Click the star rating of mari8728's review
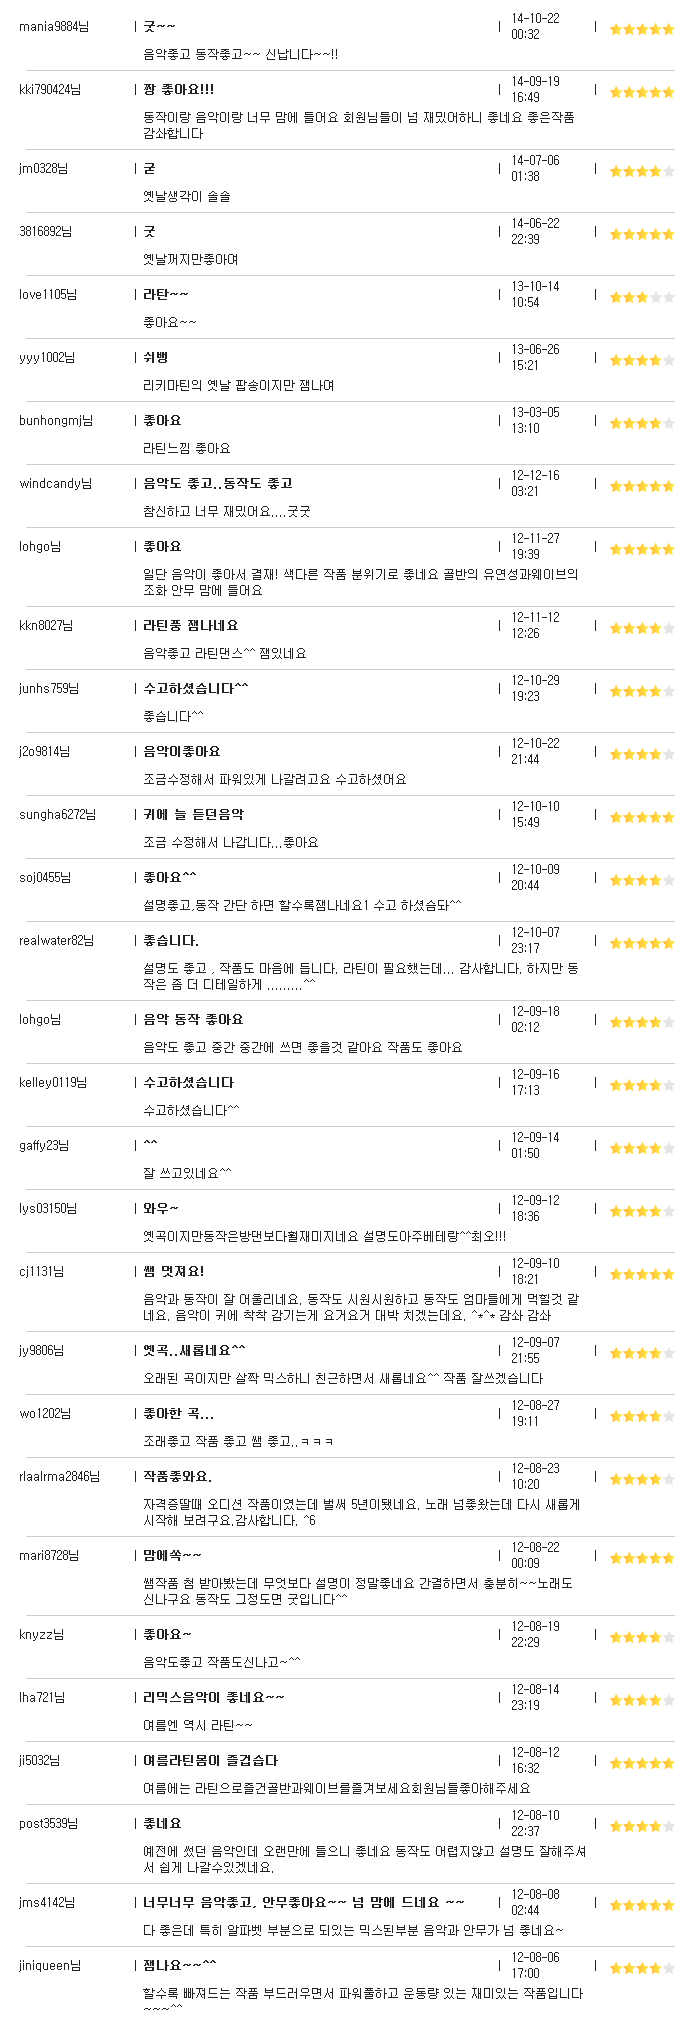 (642, 1558)
